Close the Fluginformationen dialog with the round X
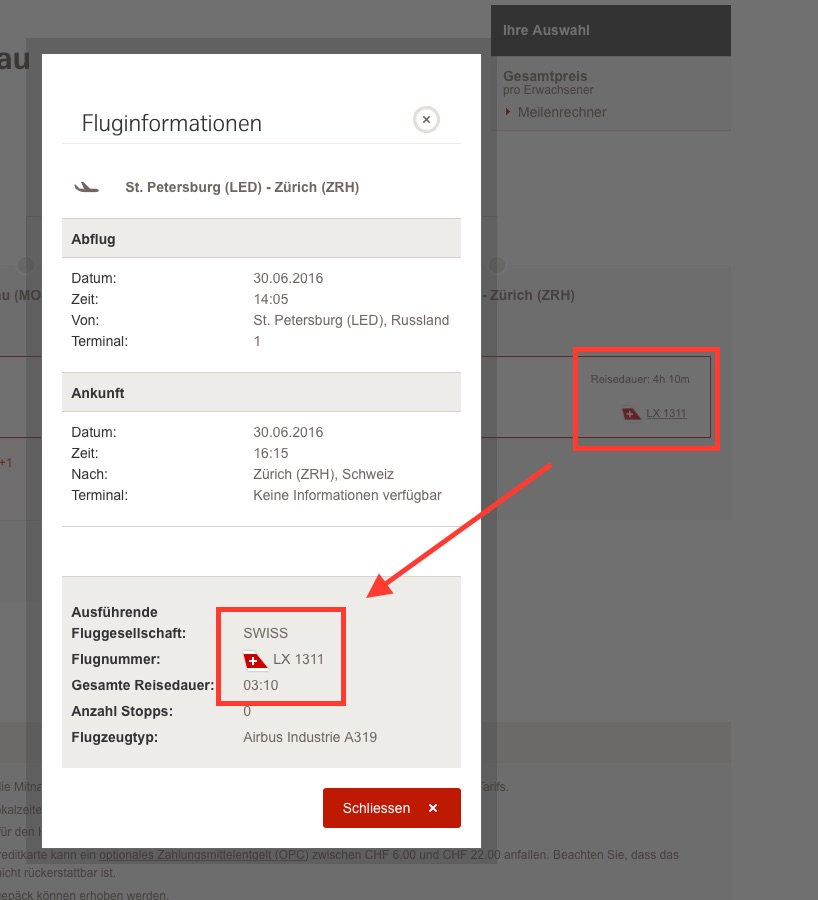The width and height of the screenshot is (818, 900). [x=426, y=119]
